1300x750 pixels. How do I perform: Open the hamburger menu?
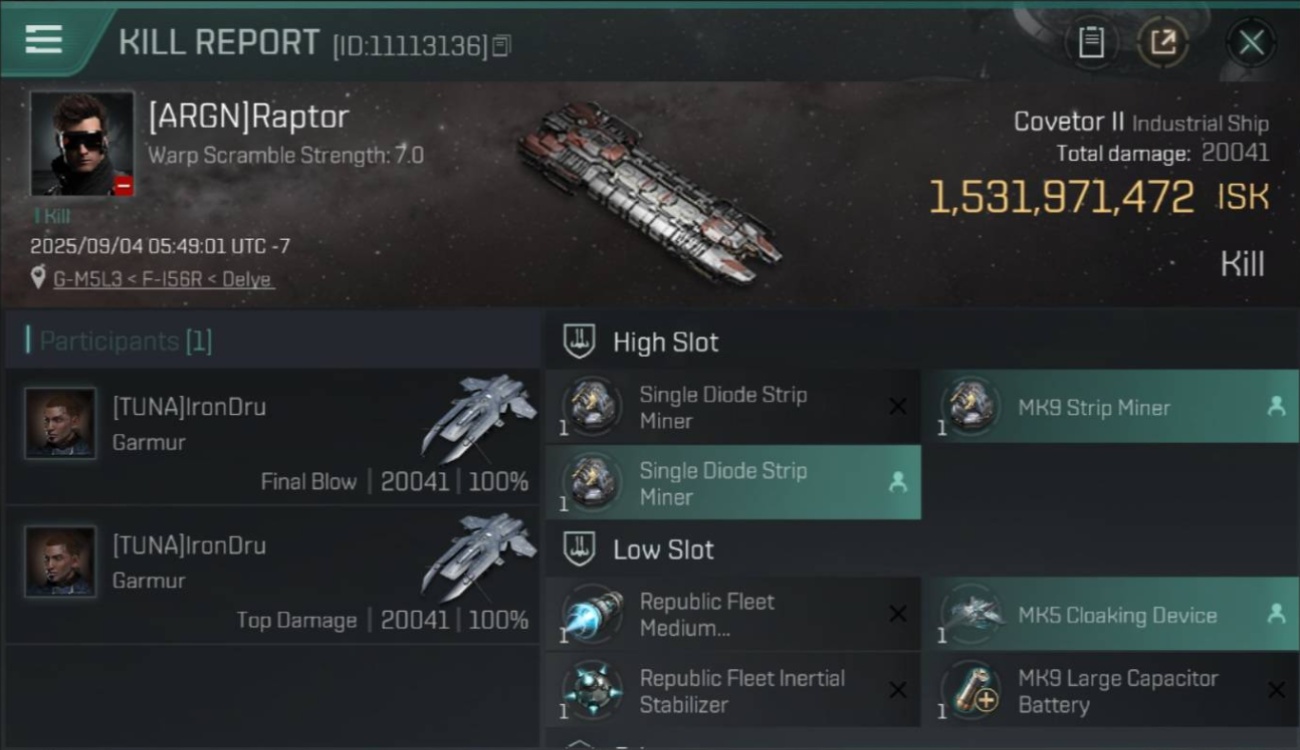pyautogui.click(x=44, y=40)
